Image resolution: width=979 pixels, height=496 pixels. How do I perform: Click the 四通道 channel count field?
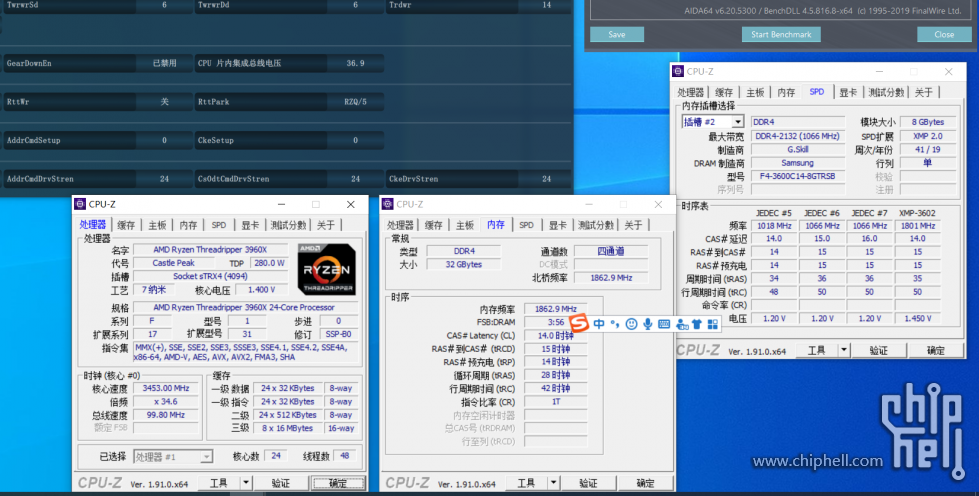(611, 251)
